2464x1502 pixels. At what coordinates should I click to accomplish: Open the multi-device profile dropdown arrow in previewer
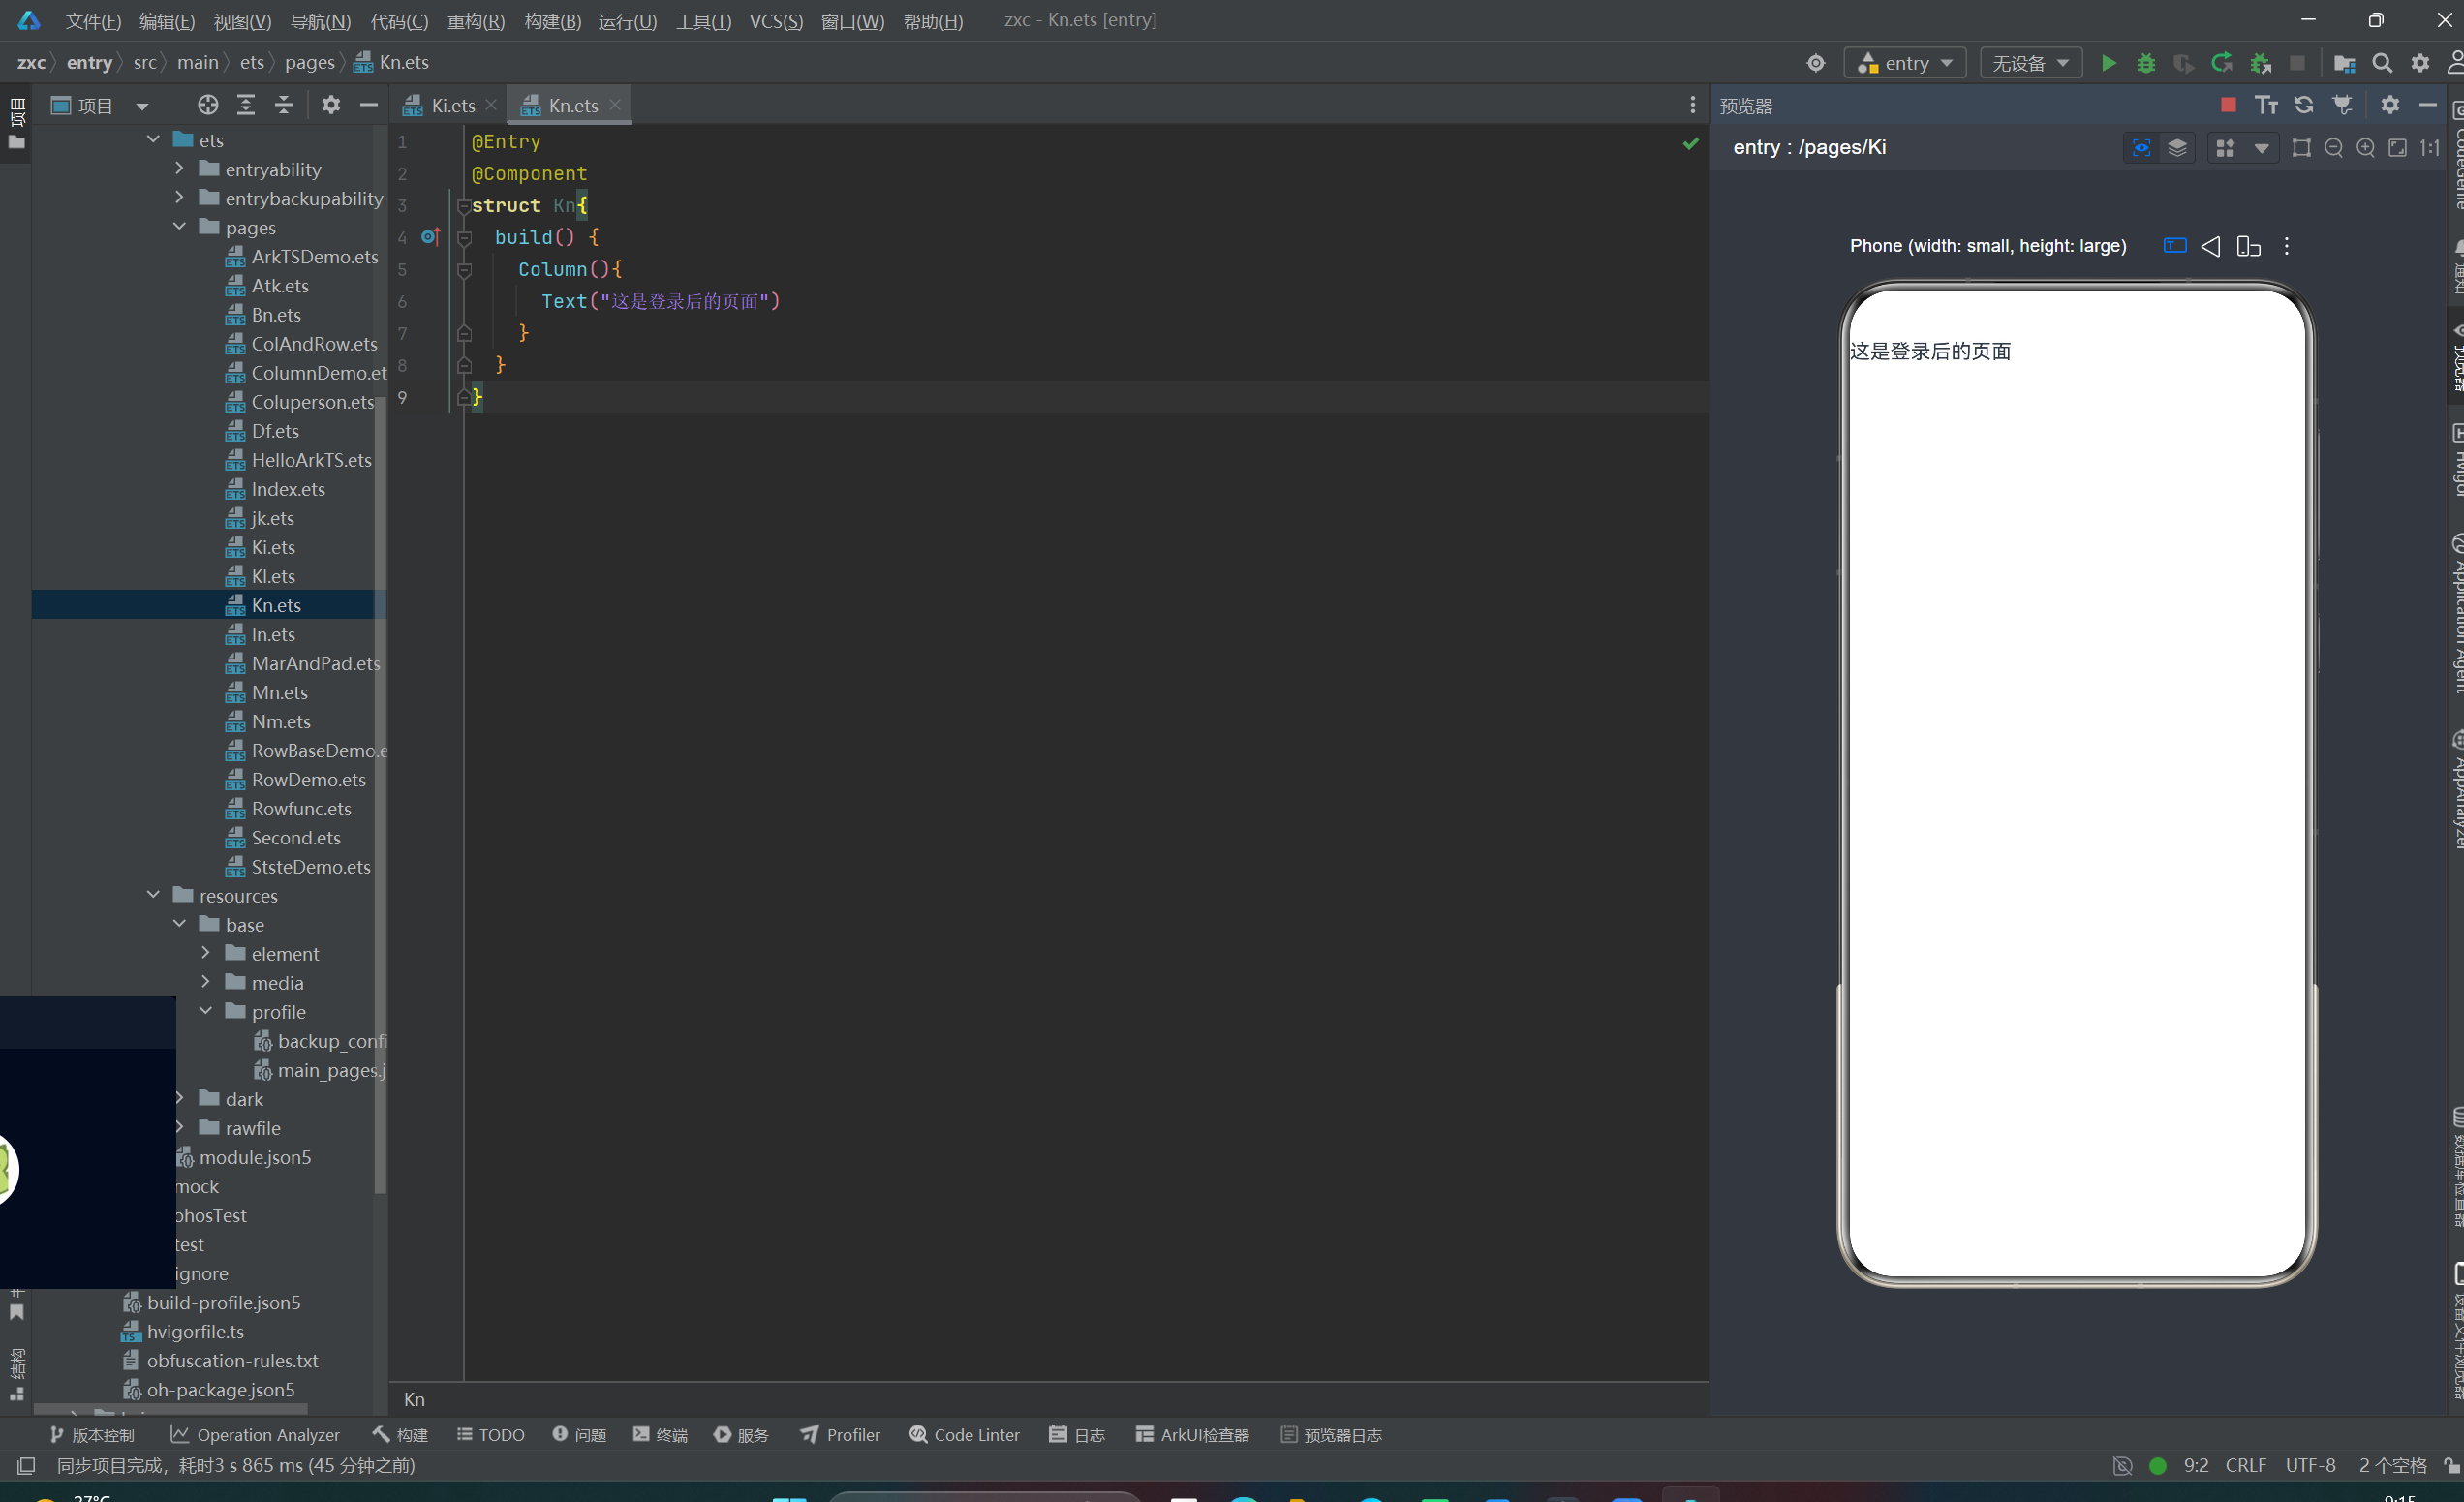[2261, 149]
